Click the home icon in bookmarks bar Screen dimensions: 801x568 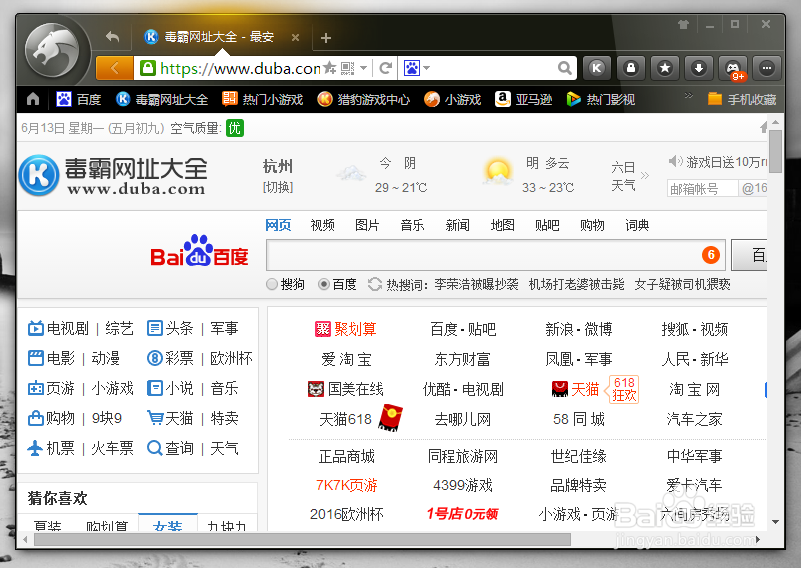click(33, 99)
